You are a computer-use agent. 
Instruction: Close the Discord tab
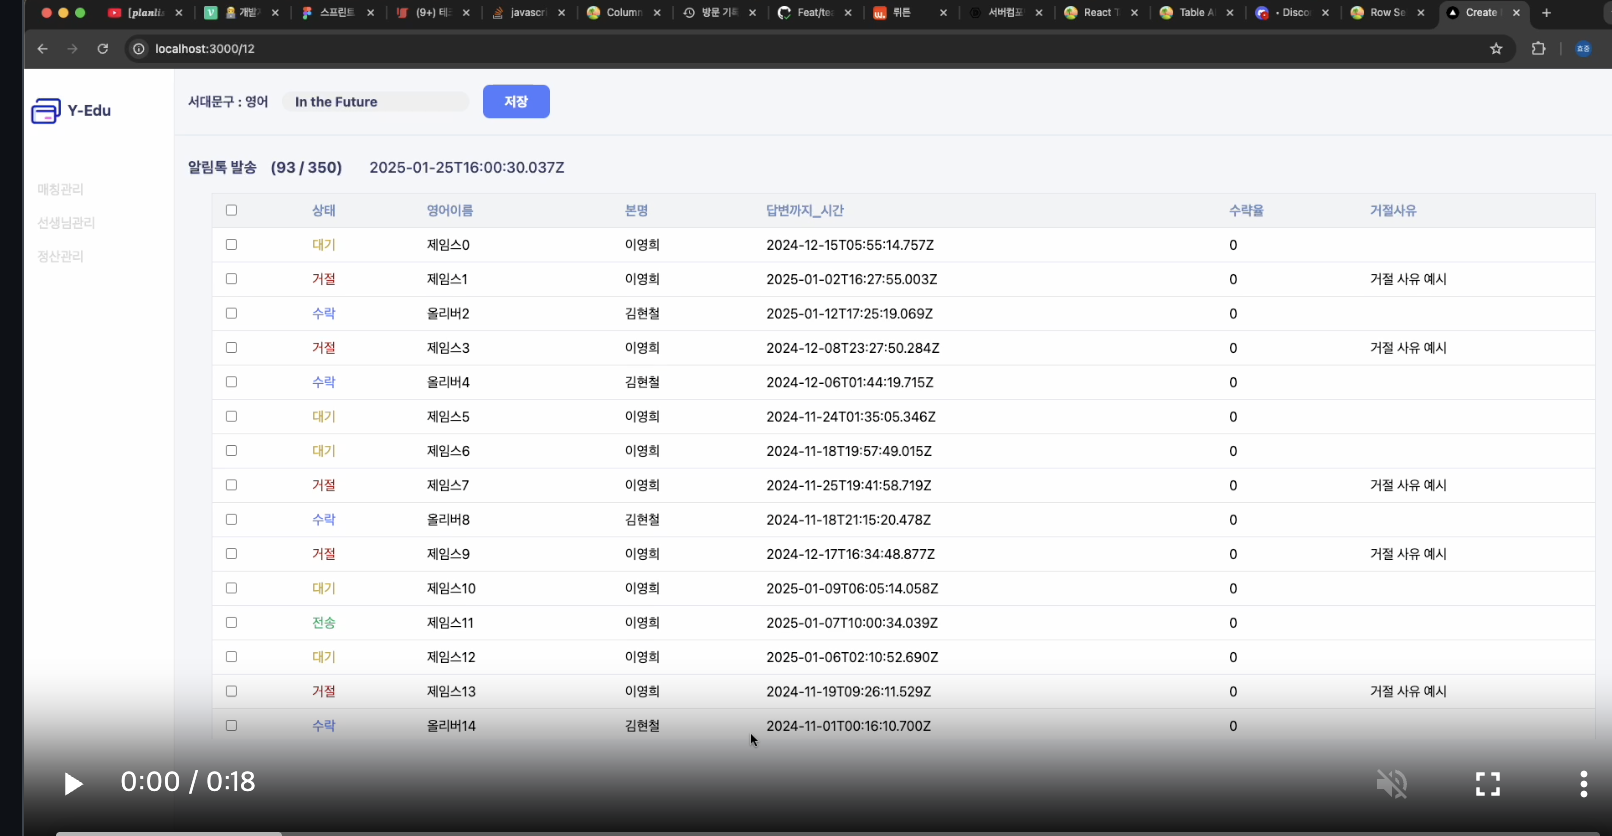(1325, 13)
